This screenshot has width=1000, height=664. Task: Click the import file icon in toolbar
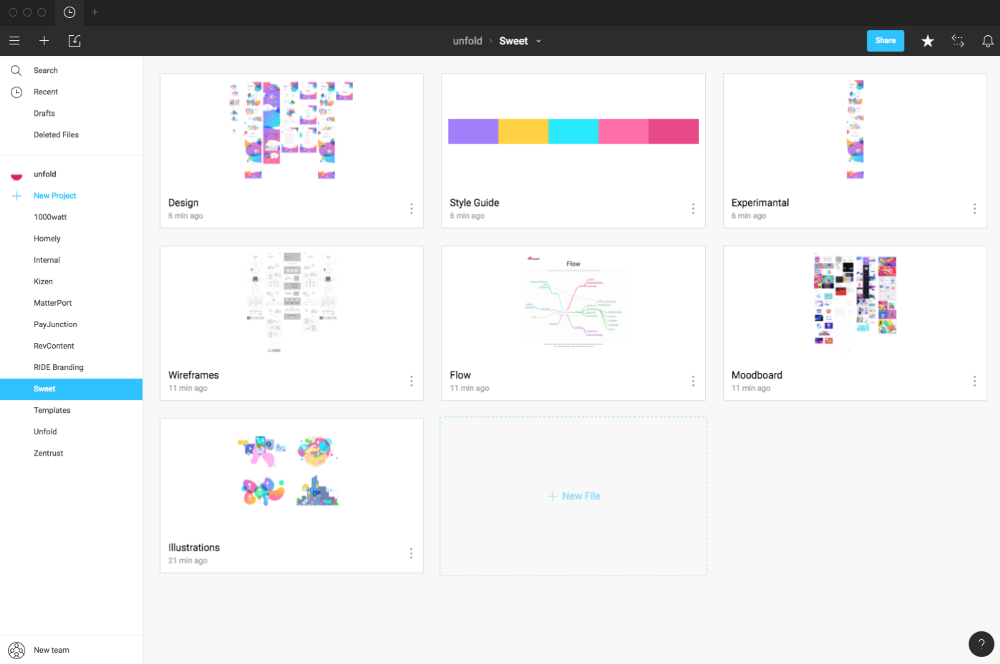click(74, 41)
